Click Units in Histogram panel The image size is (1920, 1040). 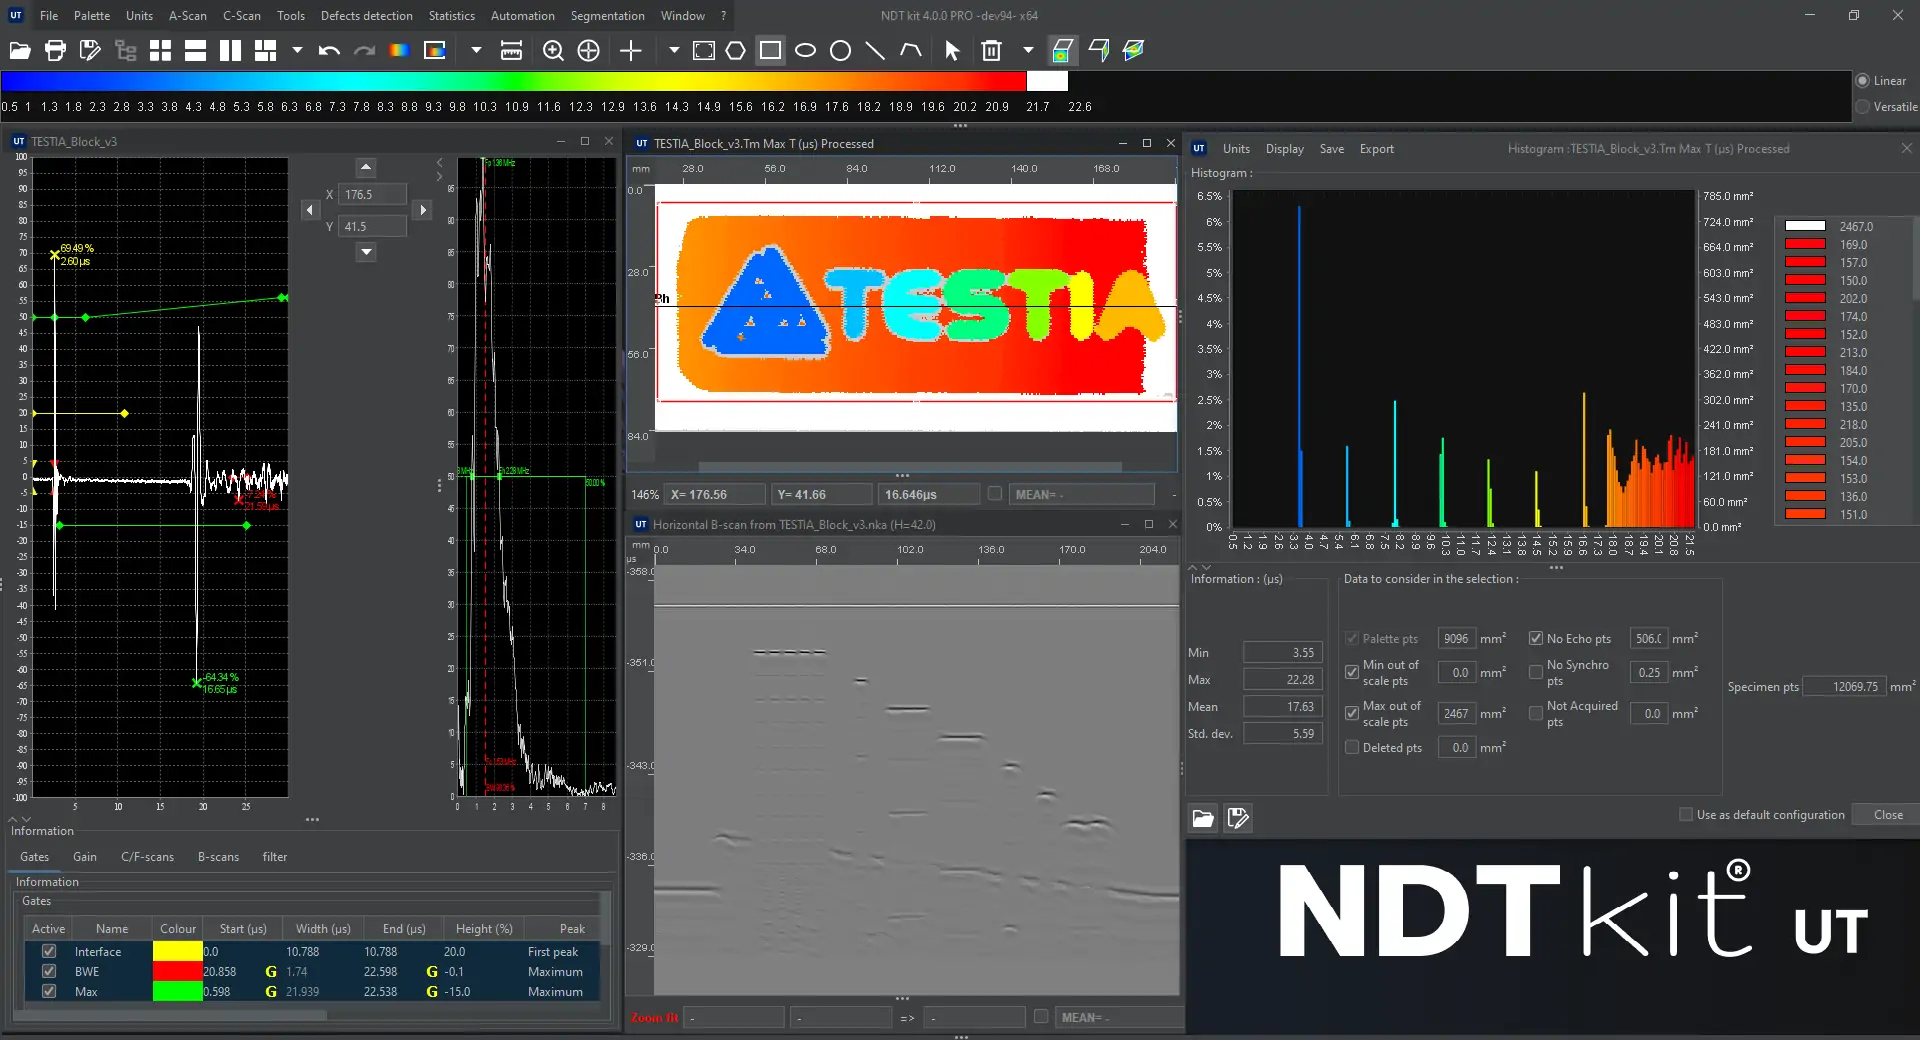click(x=1236, y=149)
